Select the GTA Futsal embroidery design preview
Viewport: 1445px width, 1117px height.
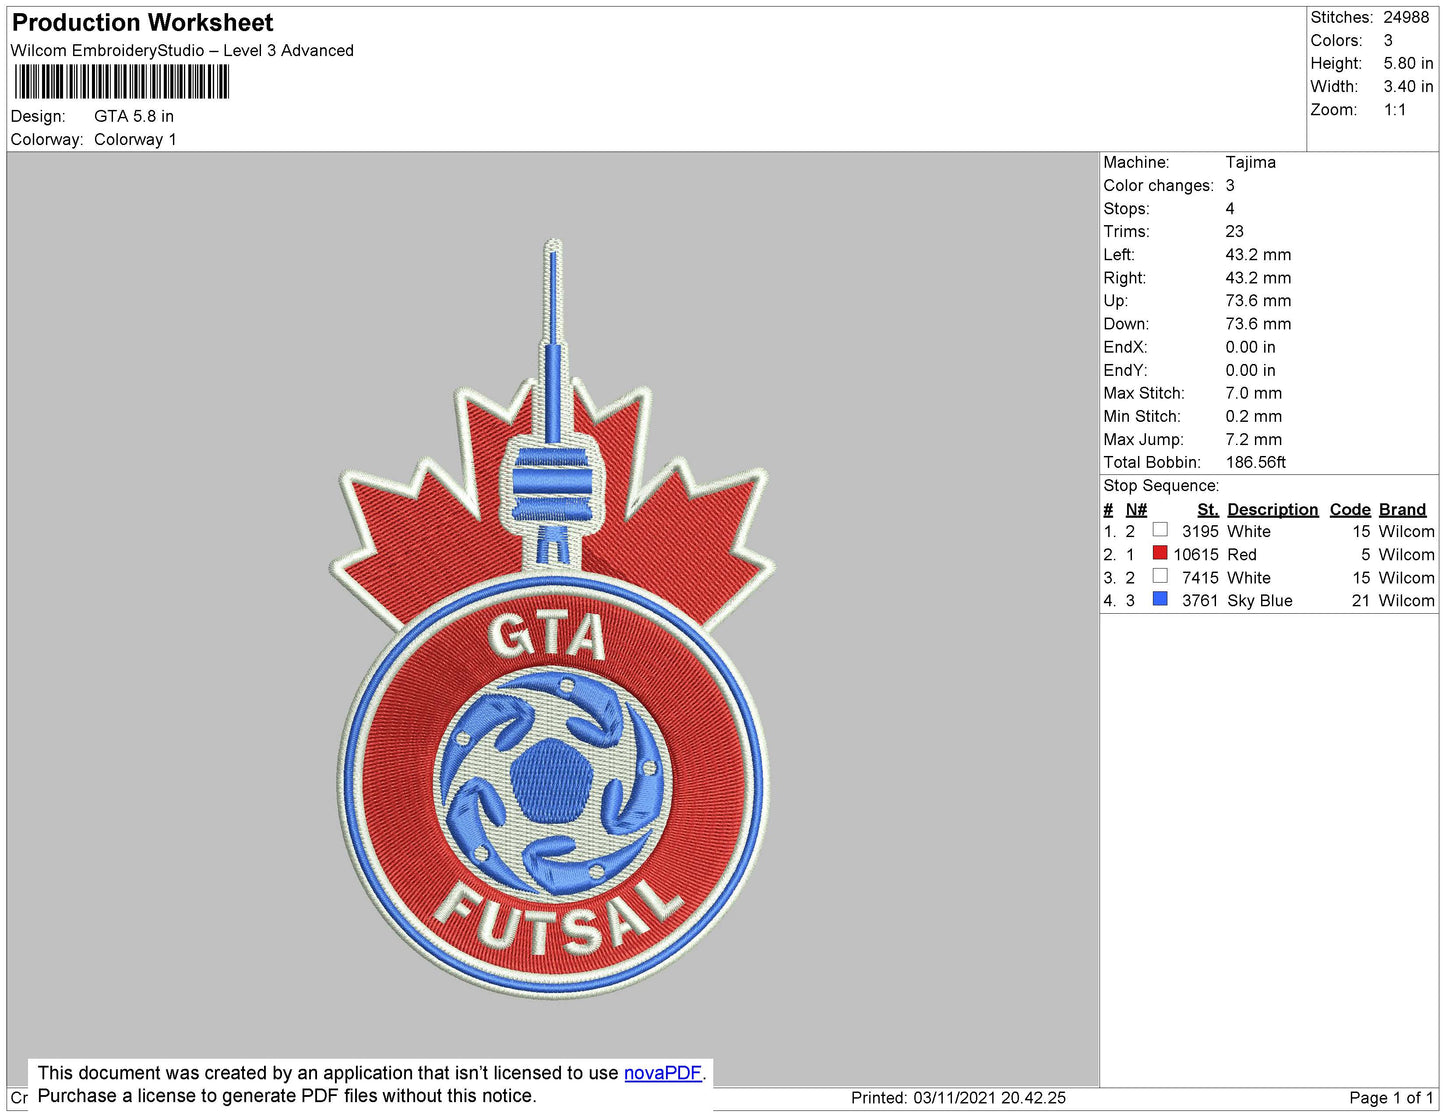(x=552, y=617)
